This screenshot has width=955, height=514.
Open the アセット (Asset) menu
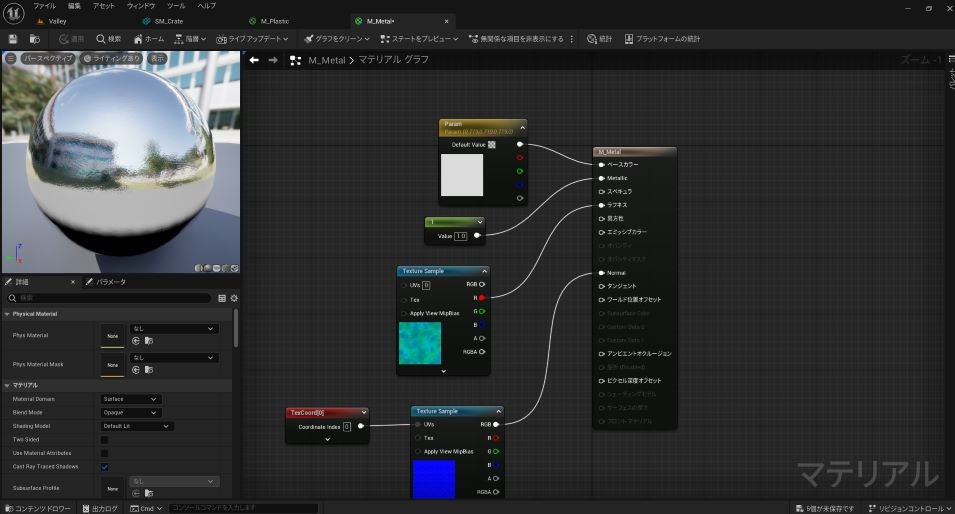coord(104,5)
